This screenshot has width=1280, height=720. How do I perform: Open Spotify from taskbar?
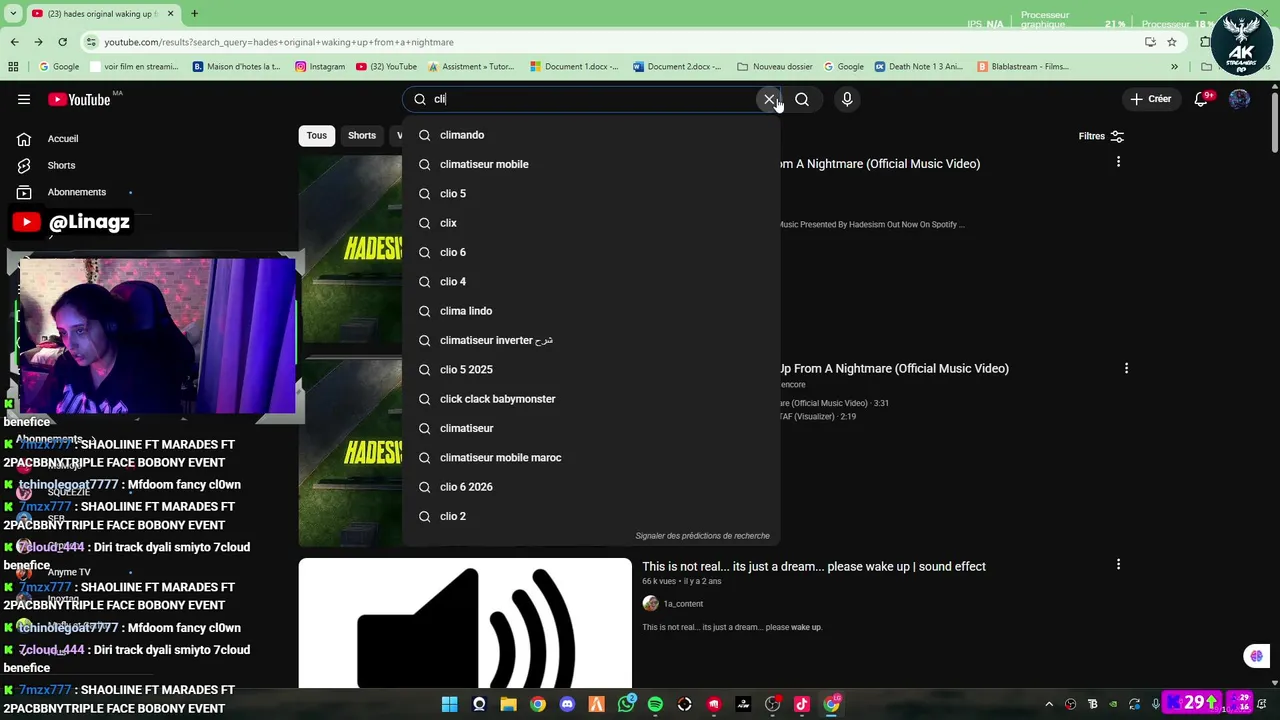655,704
